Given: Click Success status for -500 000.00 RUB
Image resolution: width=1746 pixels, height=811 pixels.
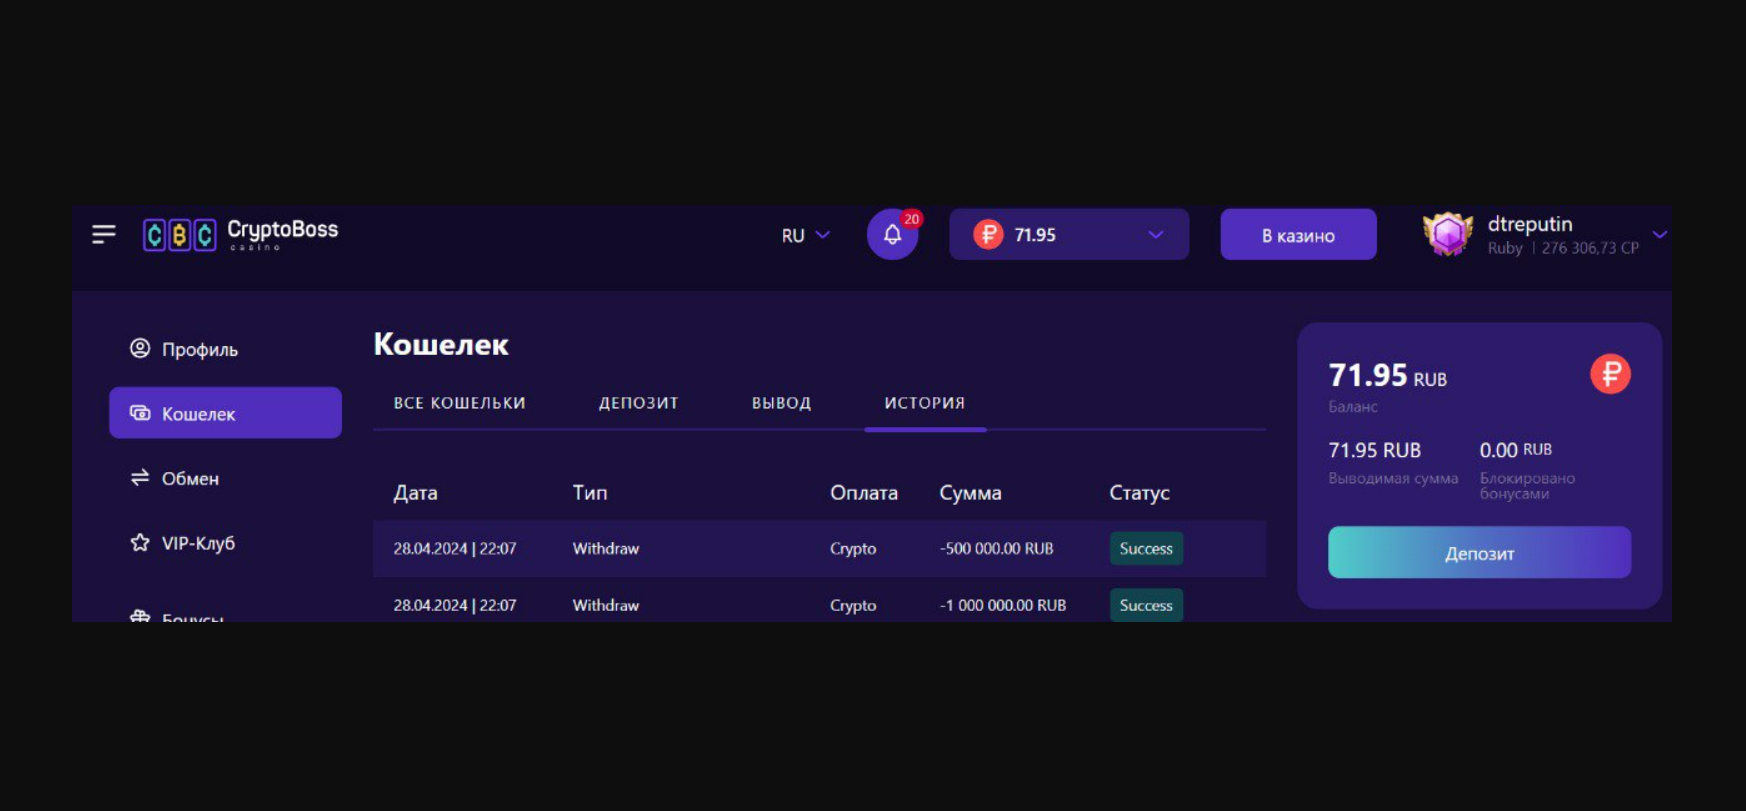Looking at the screenshot, I should point(1146,548).
